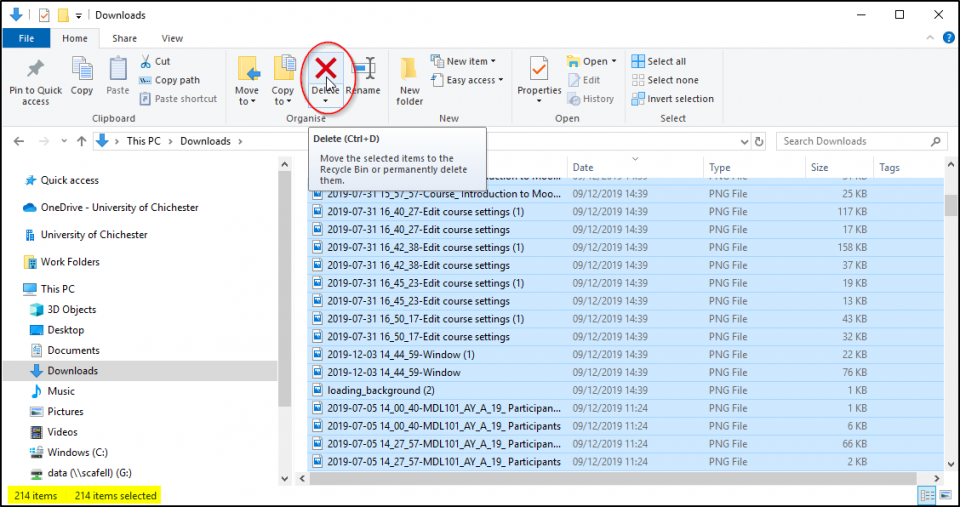This screenshot has height=507, width=960.
Task: Click the Cut scissors icon
Action: point(146,61)
